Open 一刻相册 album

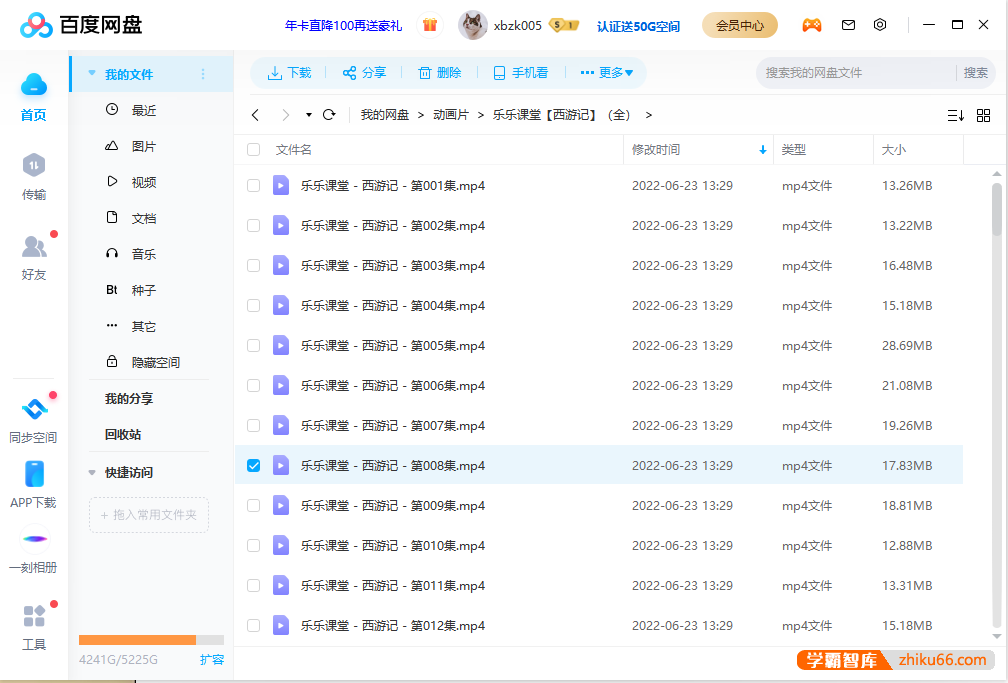pos(33,539)
